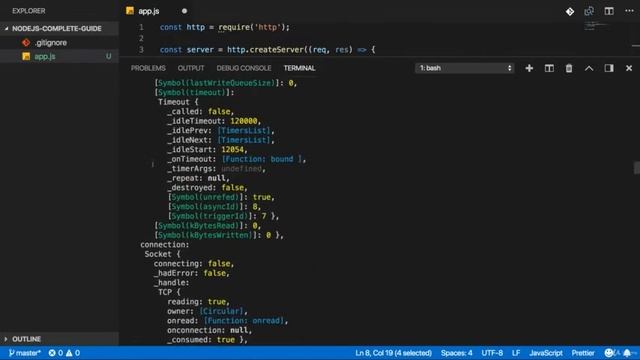
Task: Open the source control changes icon in the editor toolbar
Action: tap(570, 11)
